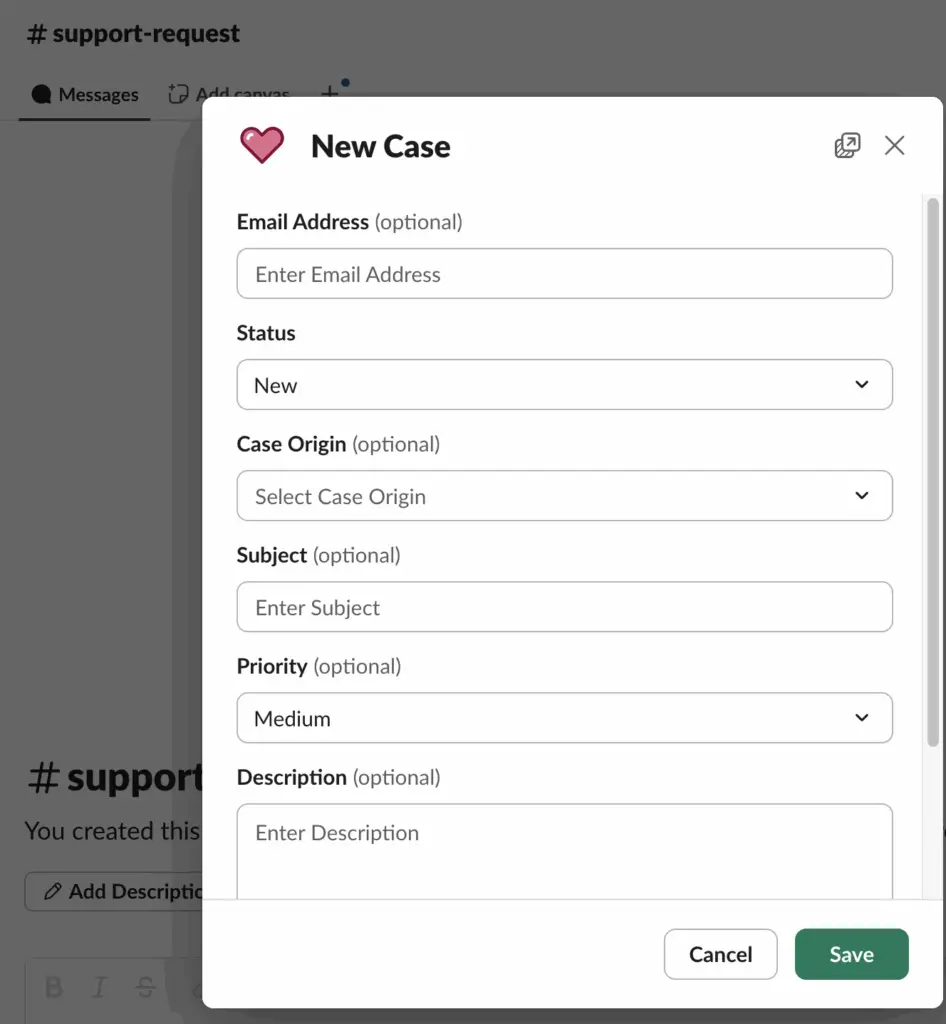Image resolution: width=946 pixels, height=1024 pixels.
Task: Toggle italic formatting in message composer
Action: pos(99,987)
